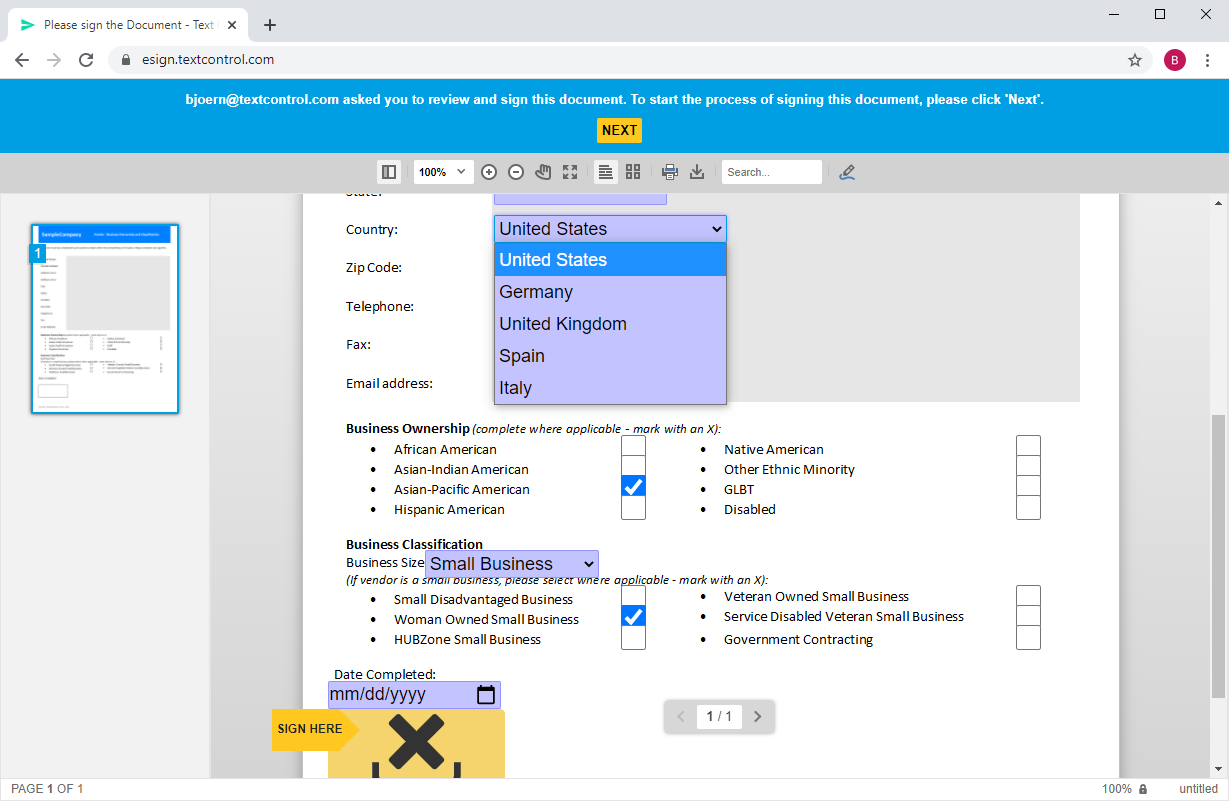Print the document
1229x801 pixels.
[670, 171]
